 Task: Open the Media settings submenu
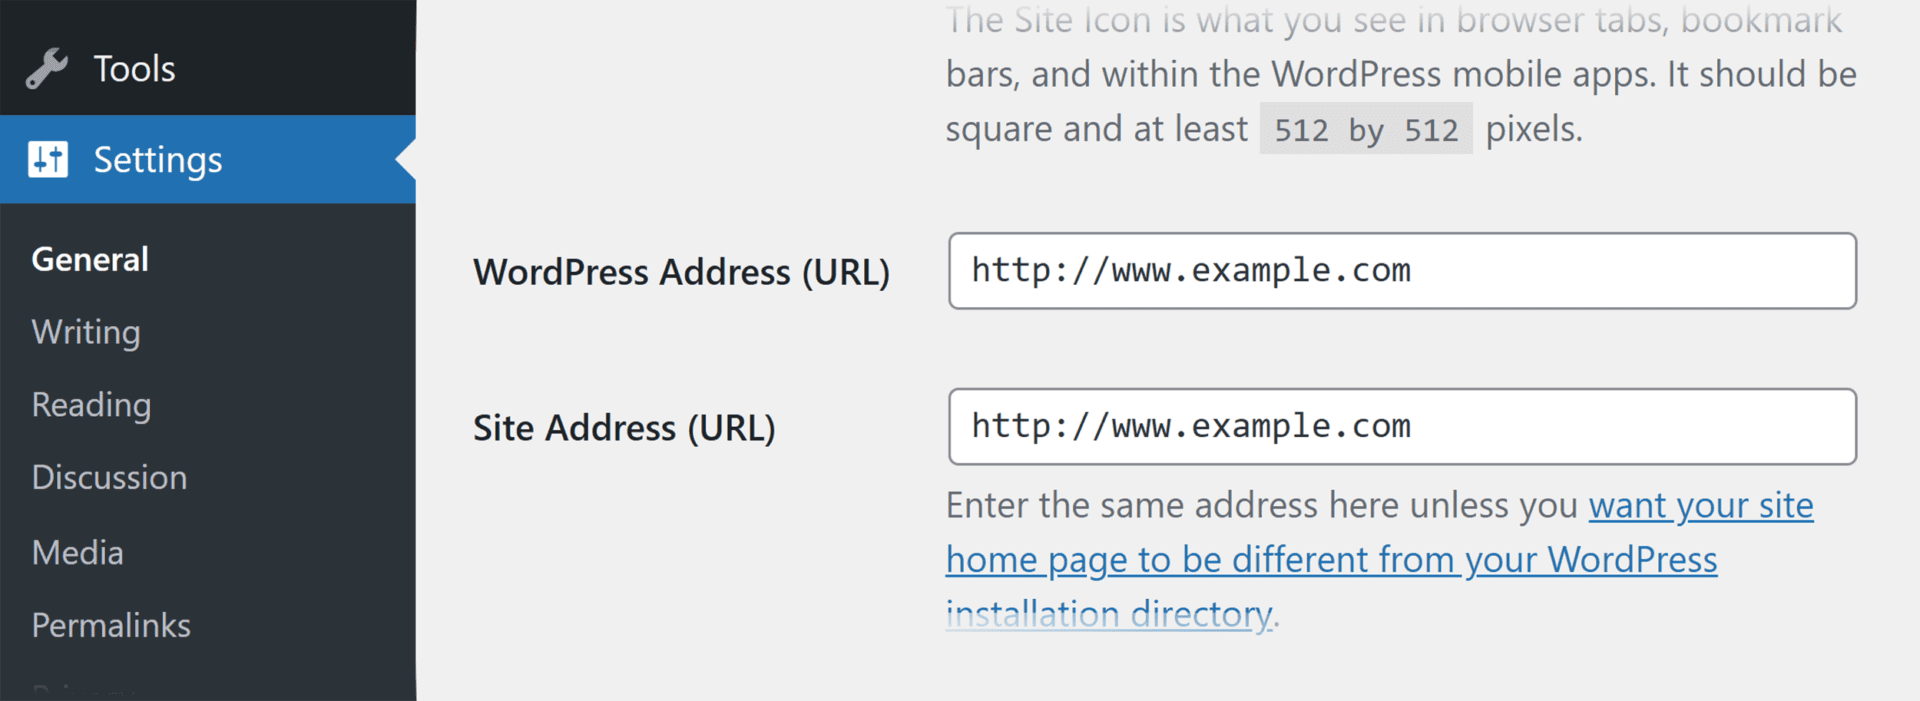pos(78,552)
